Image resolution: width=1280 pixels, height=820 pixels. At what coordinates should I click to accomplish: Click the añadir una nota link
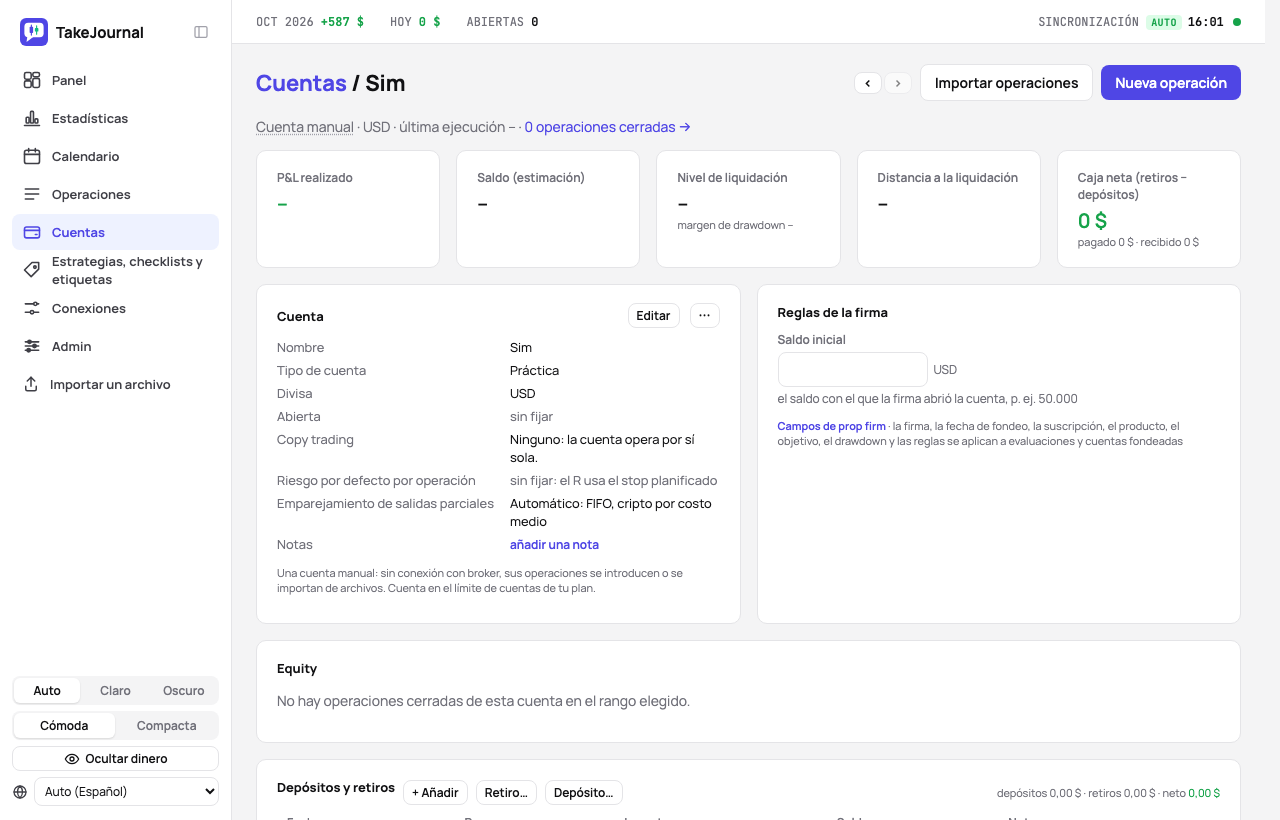tap(554, 545)
